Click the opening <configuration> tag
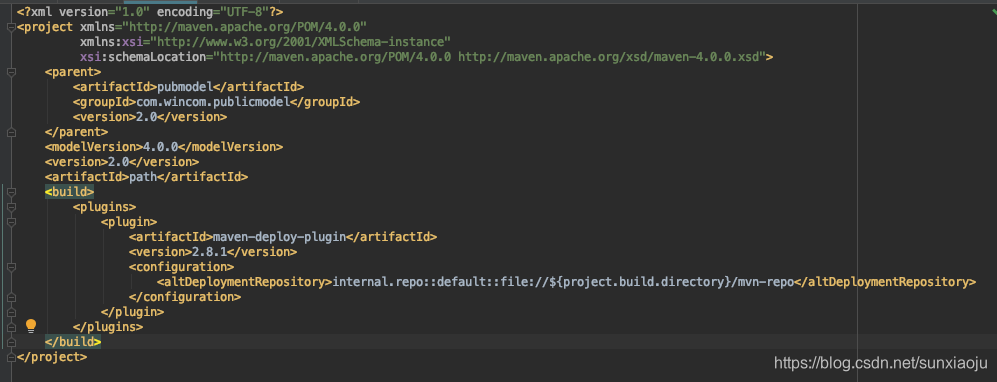Image resolution: width=997 pixels, height=382 pixels. pyautogui.click(x=181, y=267)
